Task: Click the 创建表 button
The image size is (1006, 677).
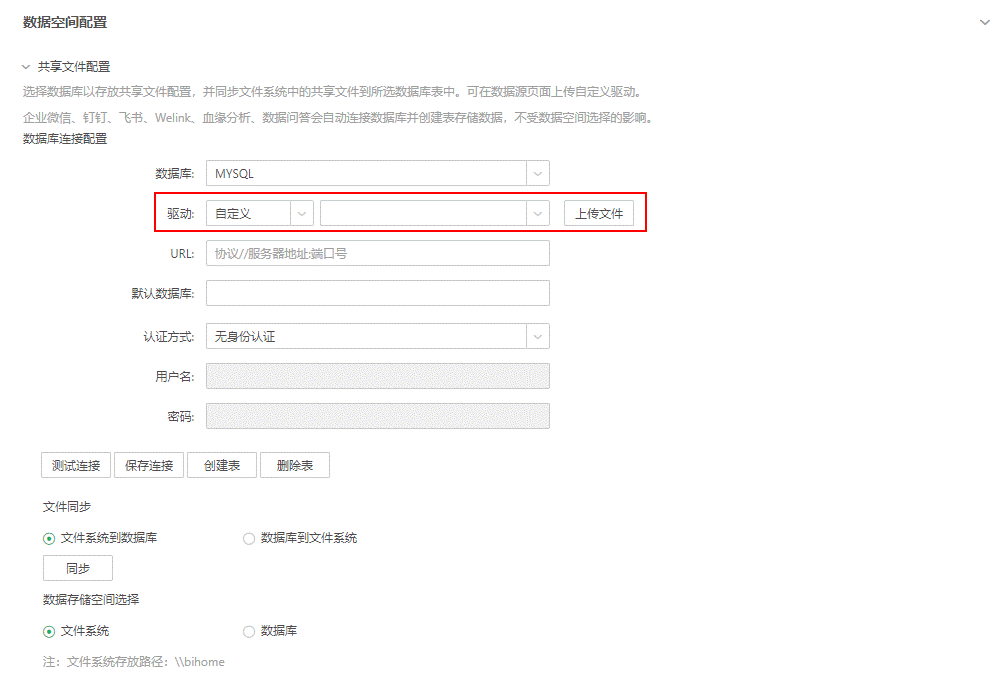Action: (221, 464)
